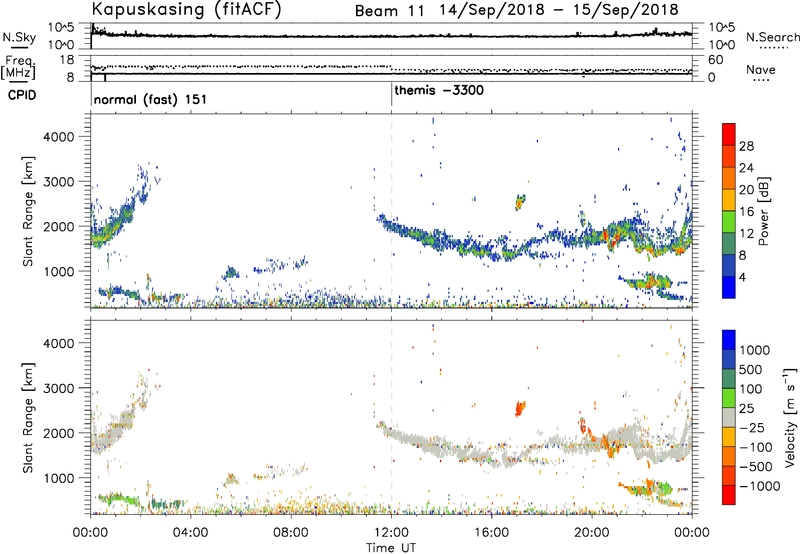Screen dimensions: 800x554
Task: Select the 'themis -3300' CPID entry
Action: (439, 91)
